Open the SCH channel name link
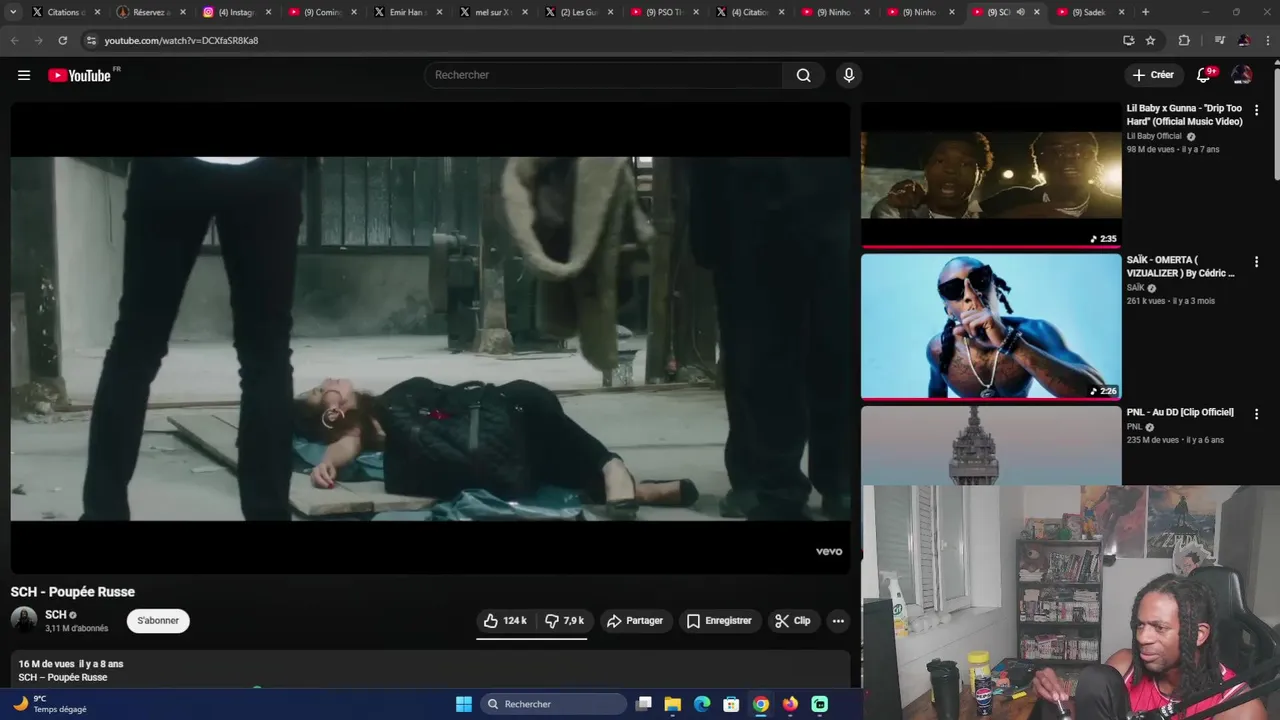 click(56, 615)
